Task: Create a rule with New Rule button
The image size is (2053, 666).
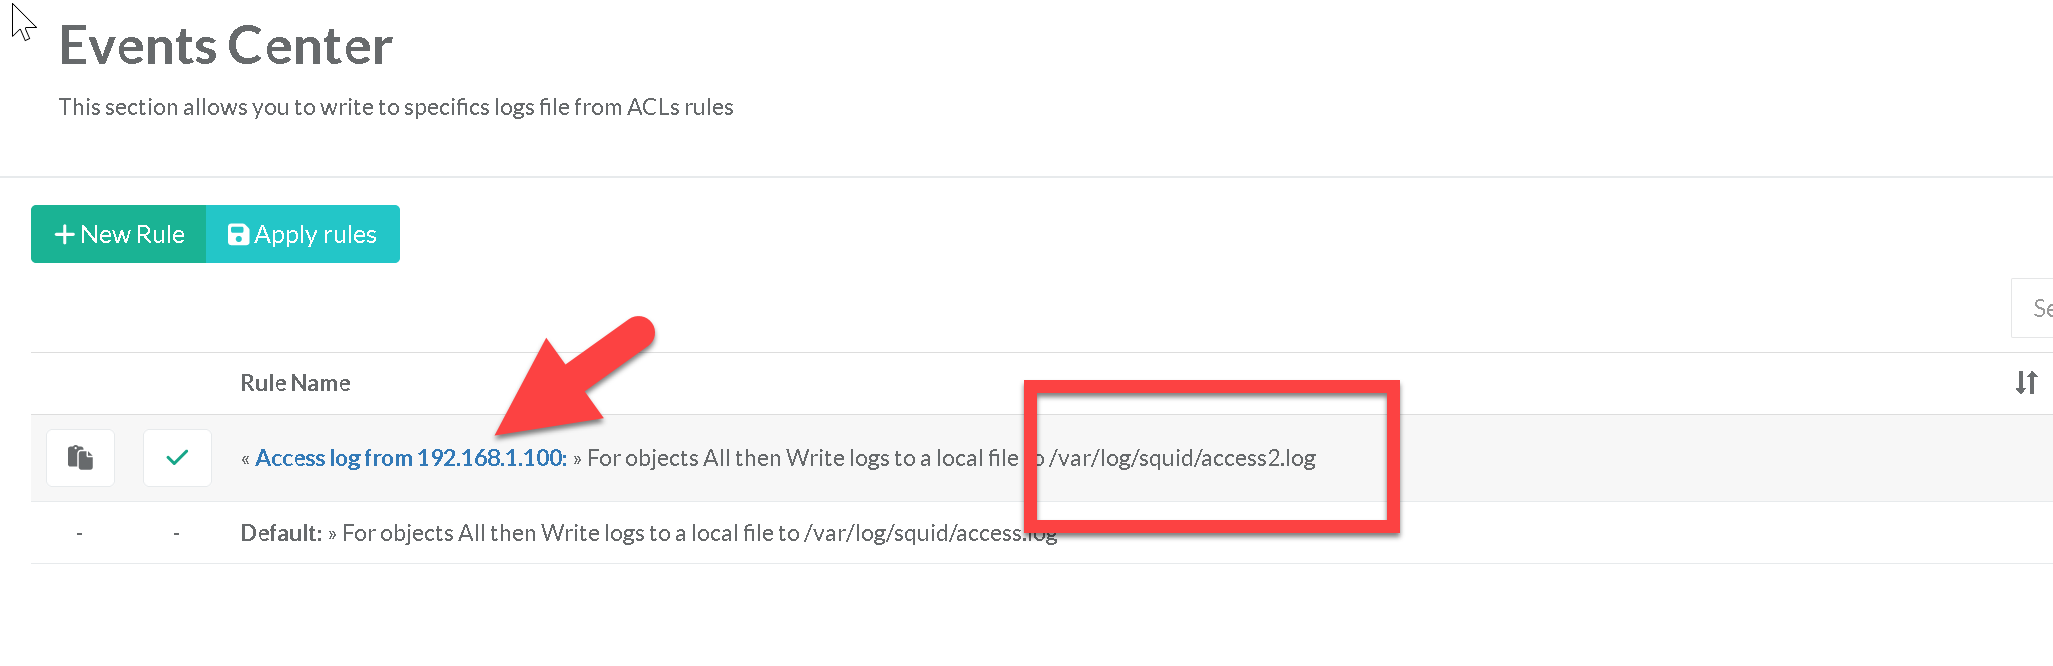Action: 119,235
